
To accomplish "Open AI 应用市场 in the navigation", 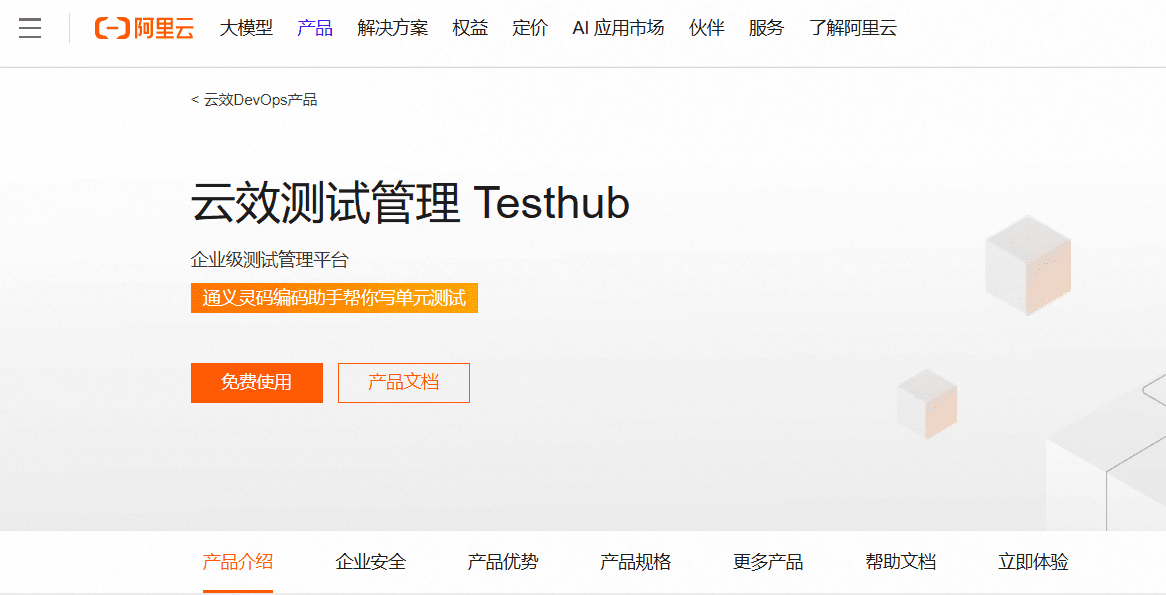I will pyautogui.click(x=618, y=28).
